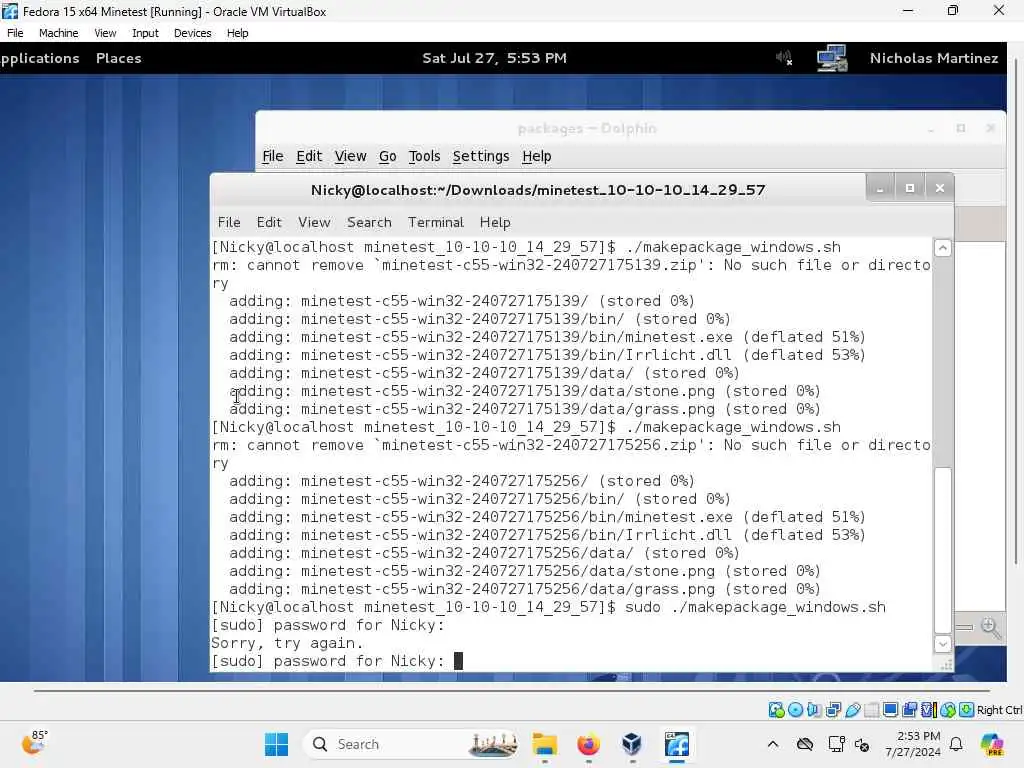Viewport: 1024px width, 768px height.
Task: Click the VirtualBox window vertical scrollbar
Action: (x=1016, y=312)
